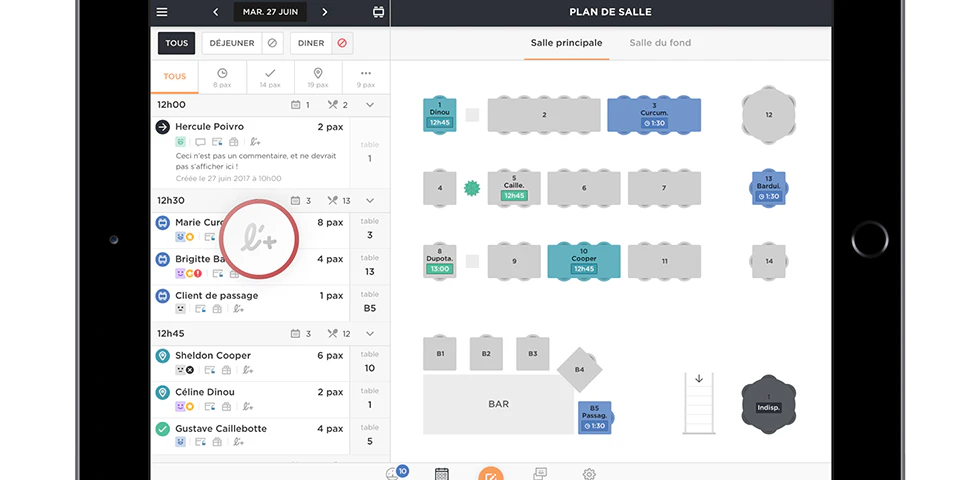The image size is (980, 480).
Task: Select table 5 Caille. on plan
Action: 514,188
